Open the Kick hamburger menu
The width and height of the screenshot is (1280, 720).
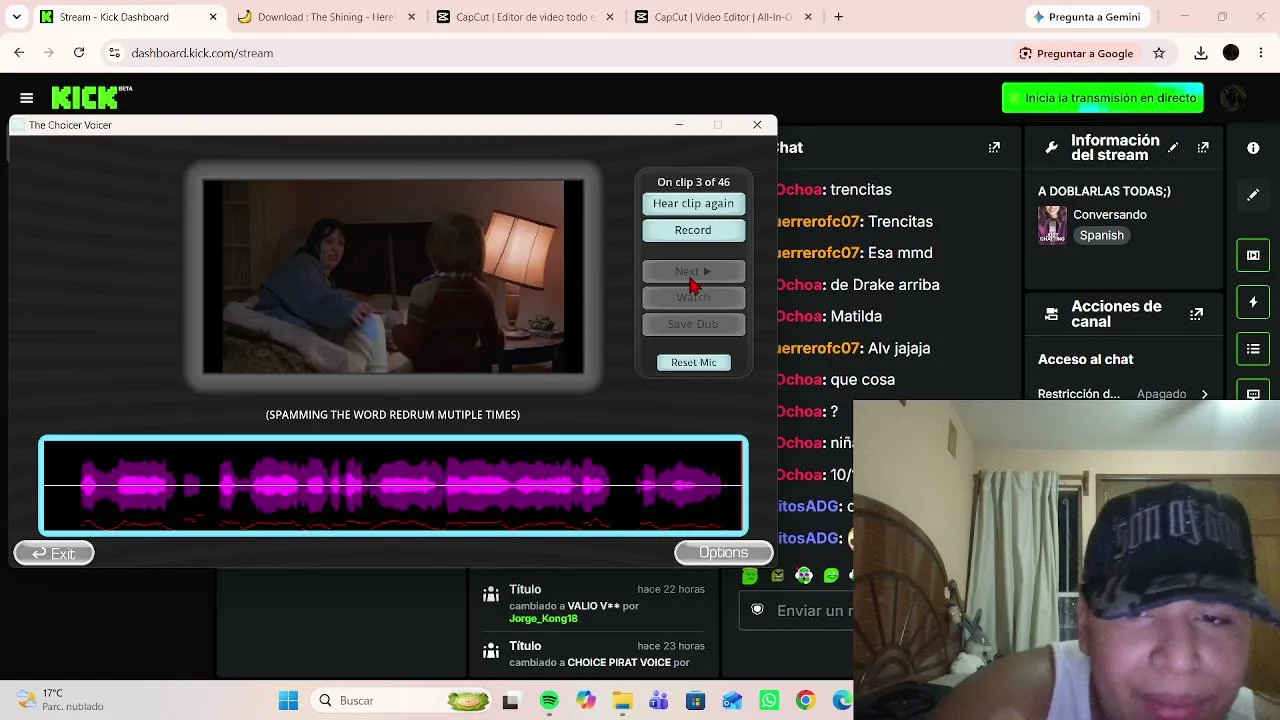(27, 98)
